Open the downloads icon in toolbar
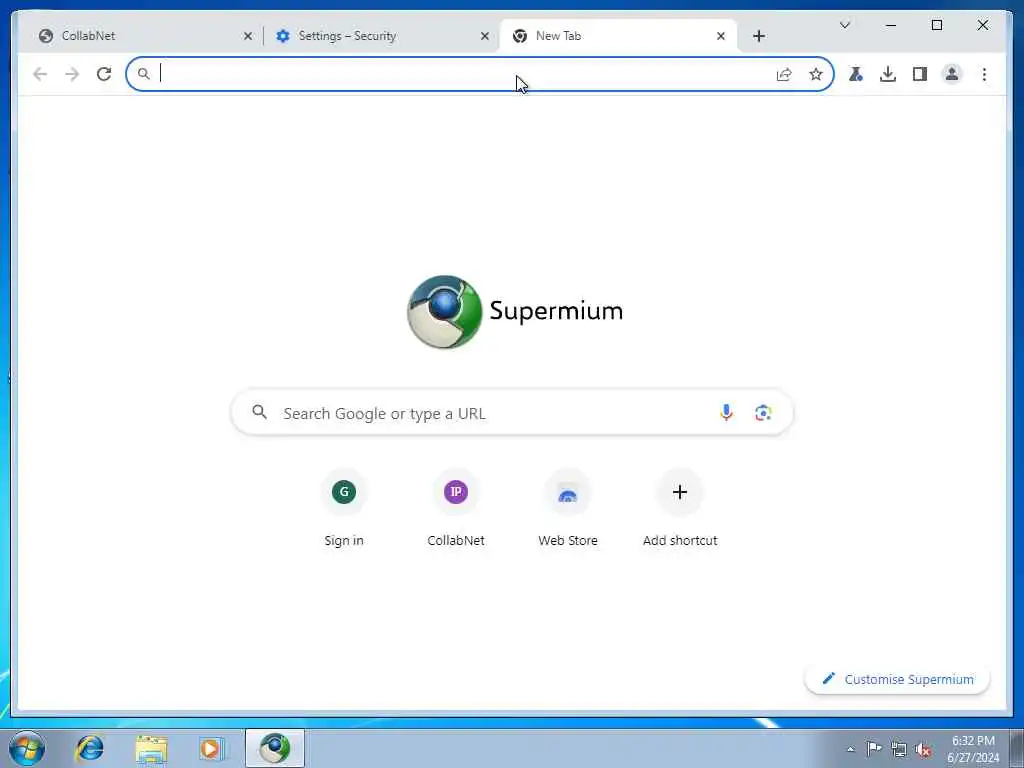Screen dimensions: 1024x768 pos(888,74)
